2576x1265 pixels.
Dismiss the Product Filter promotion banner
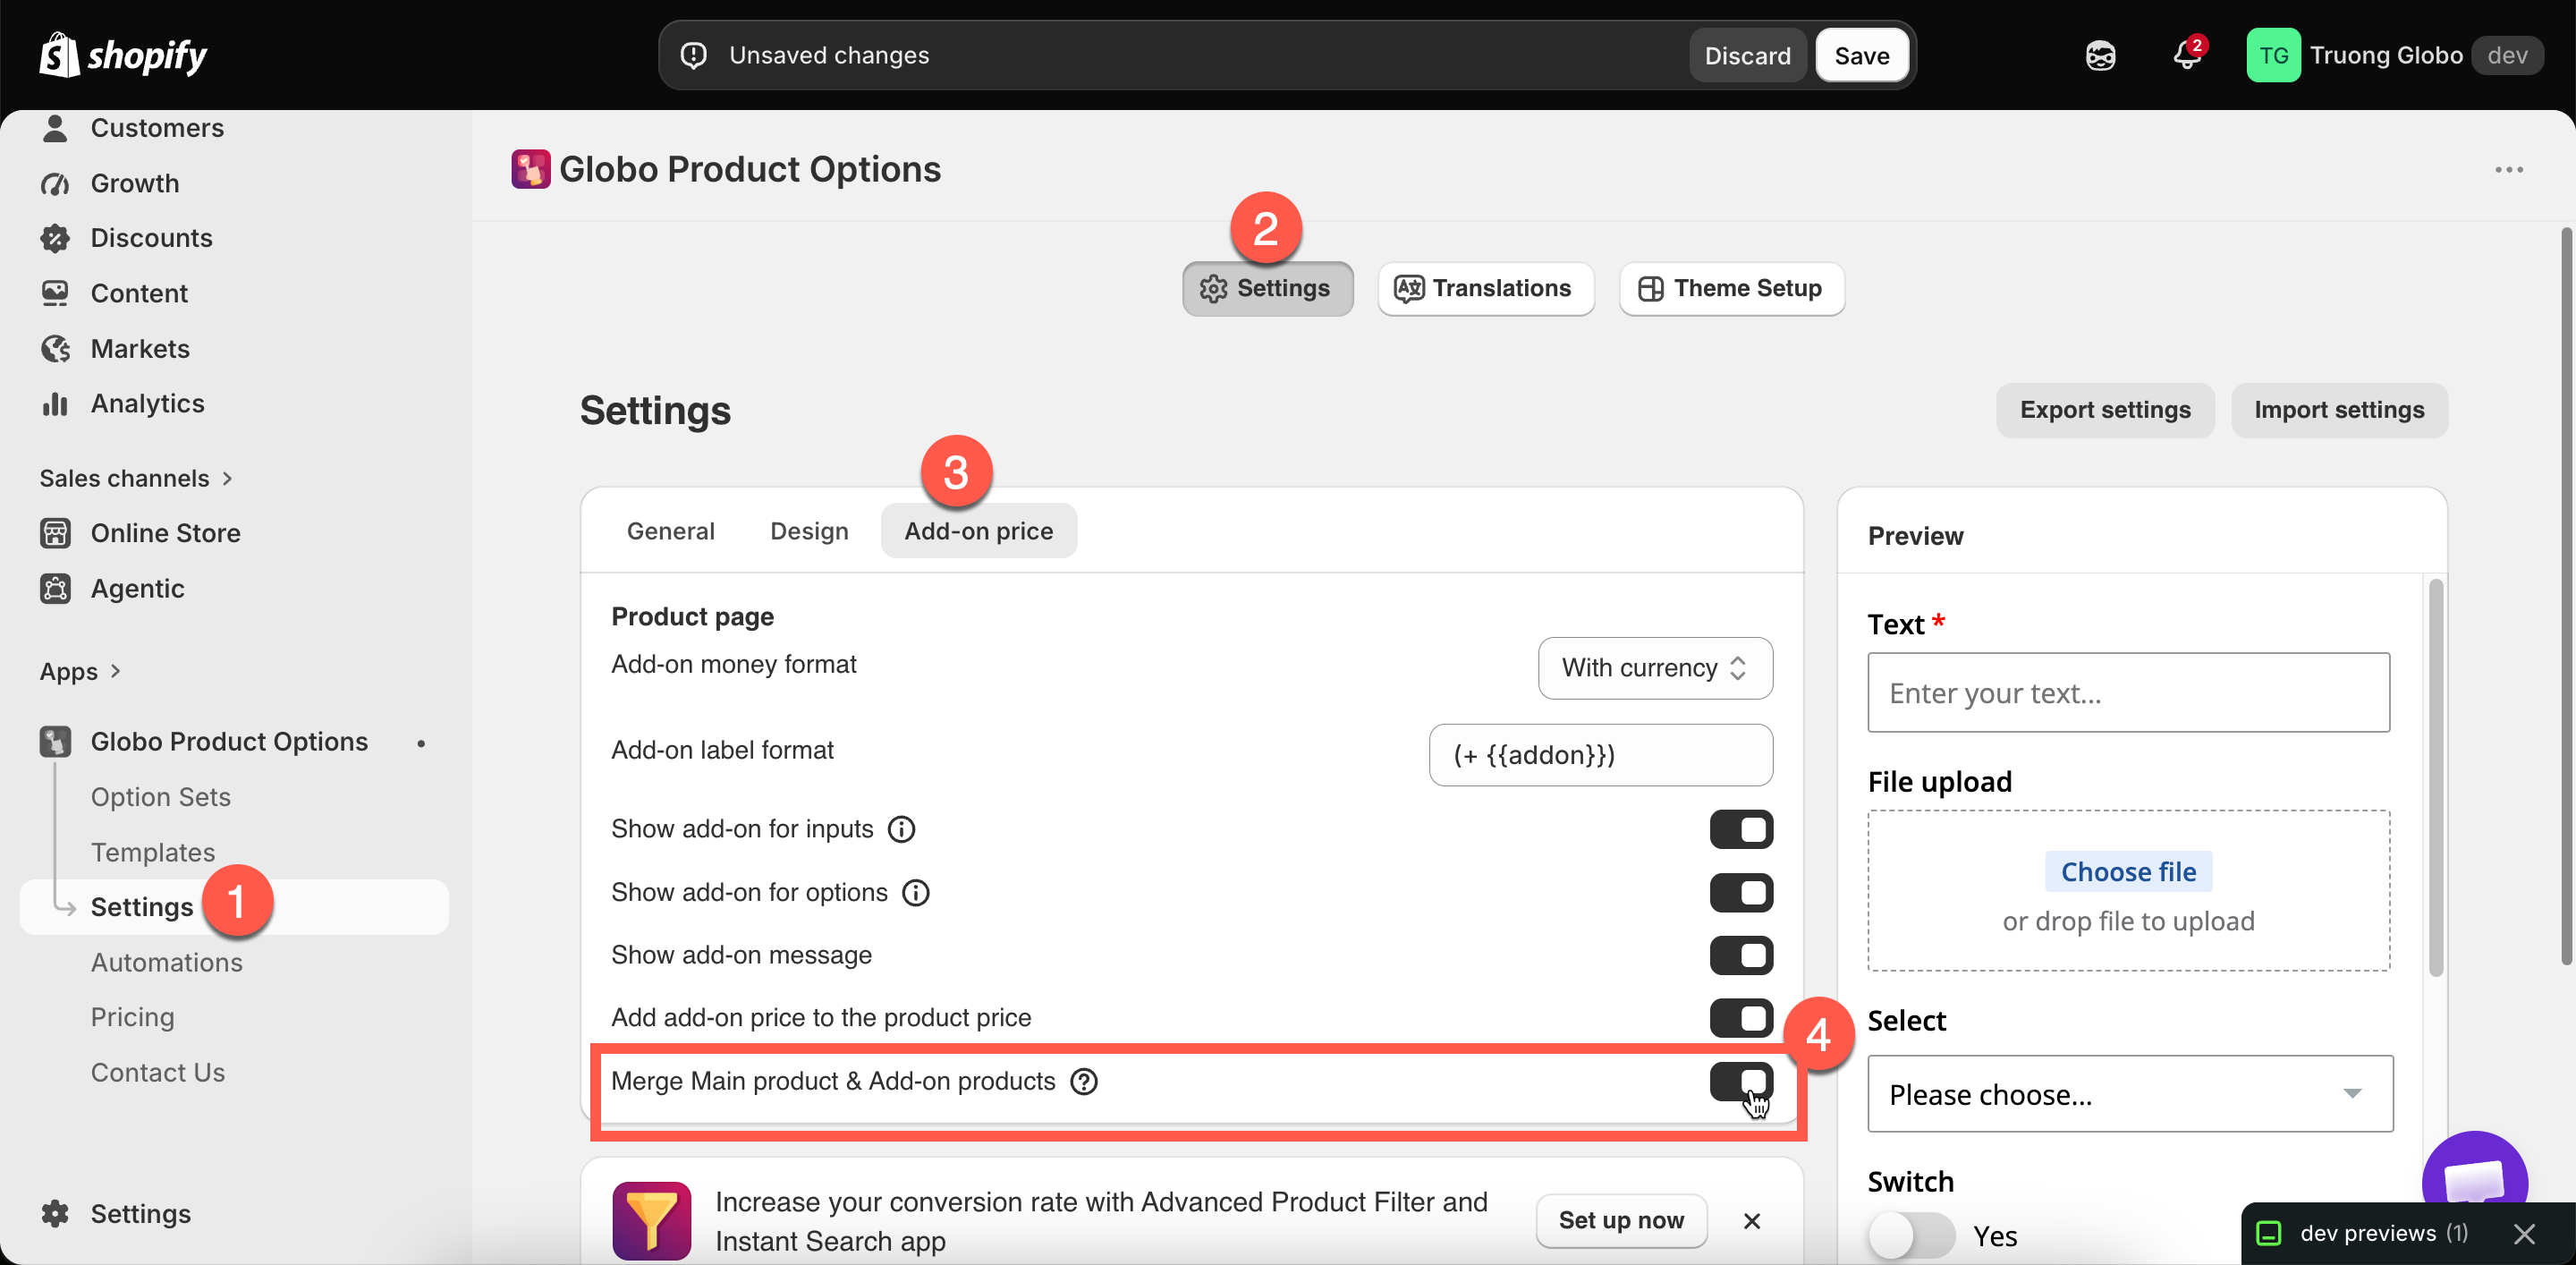[x=1751, y=1221]
